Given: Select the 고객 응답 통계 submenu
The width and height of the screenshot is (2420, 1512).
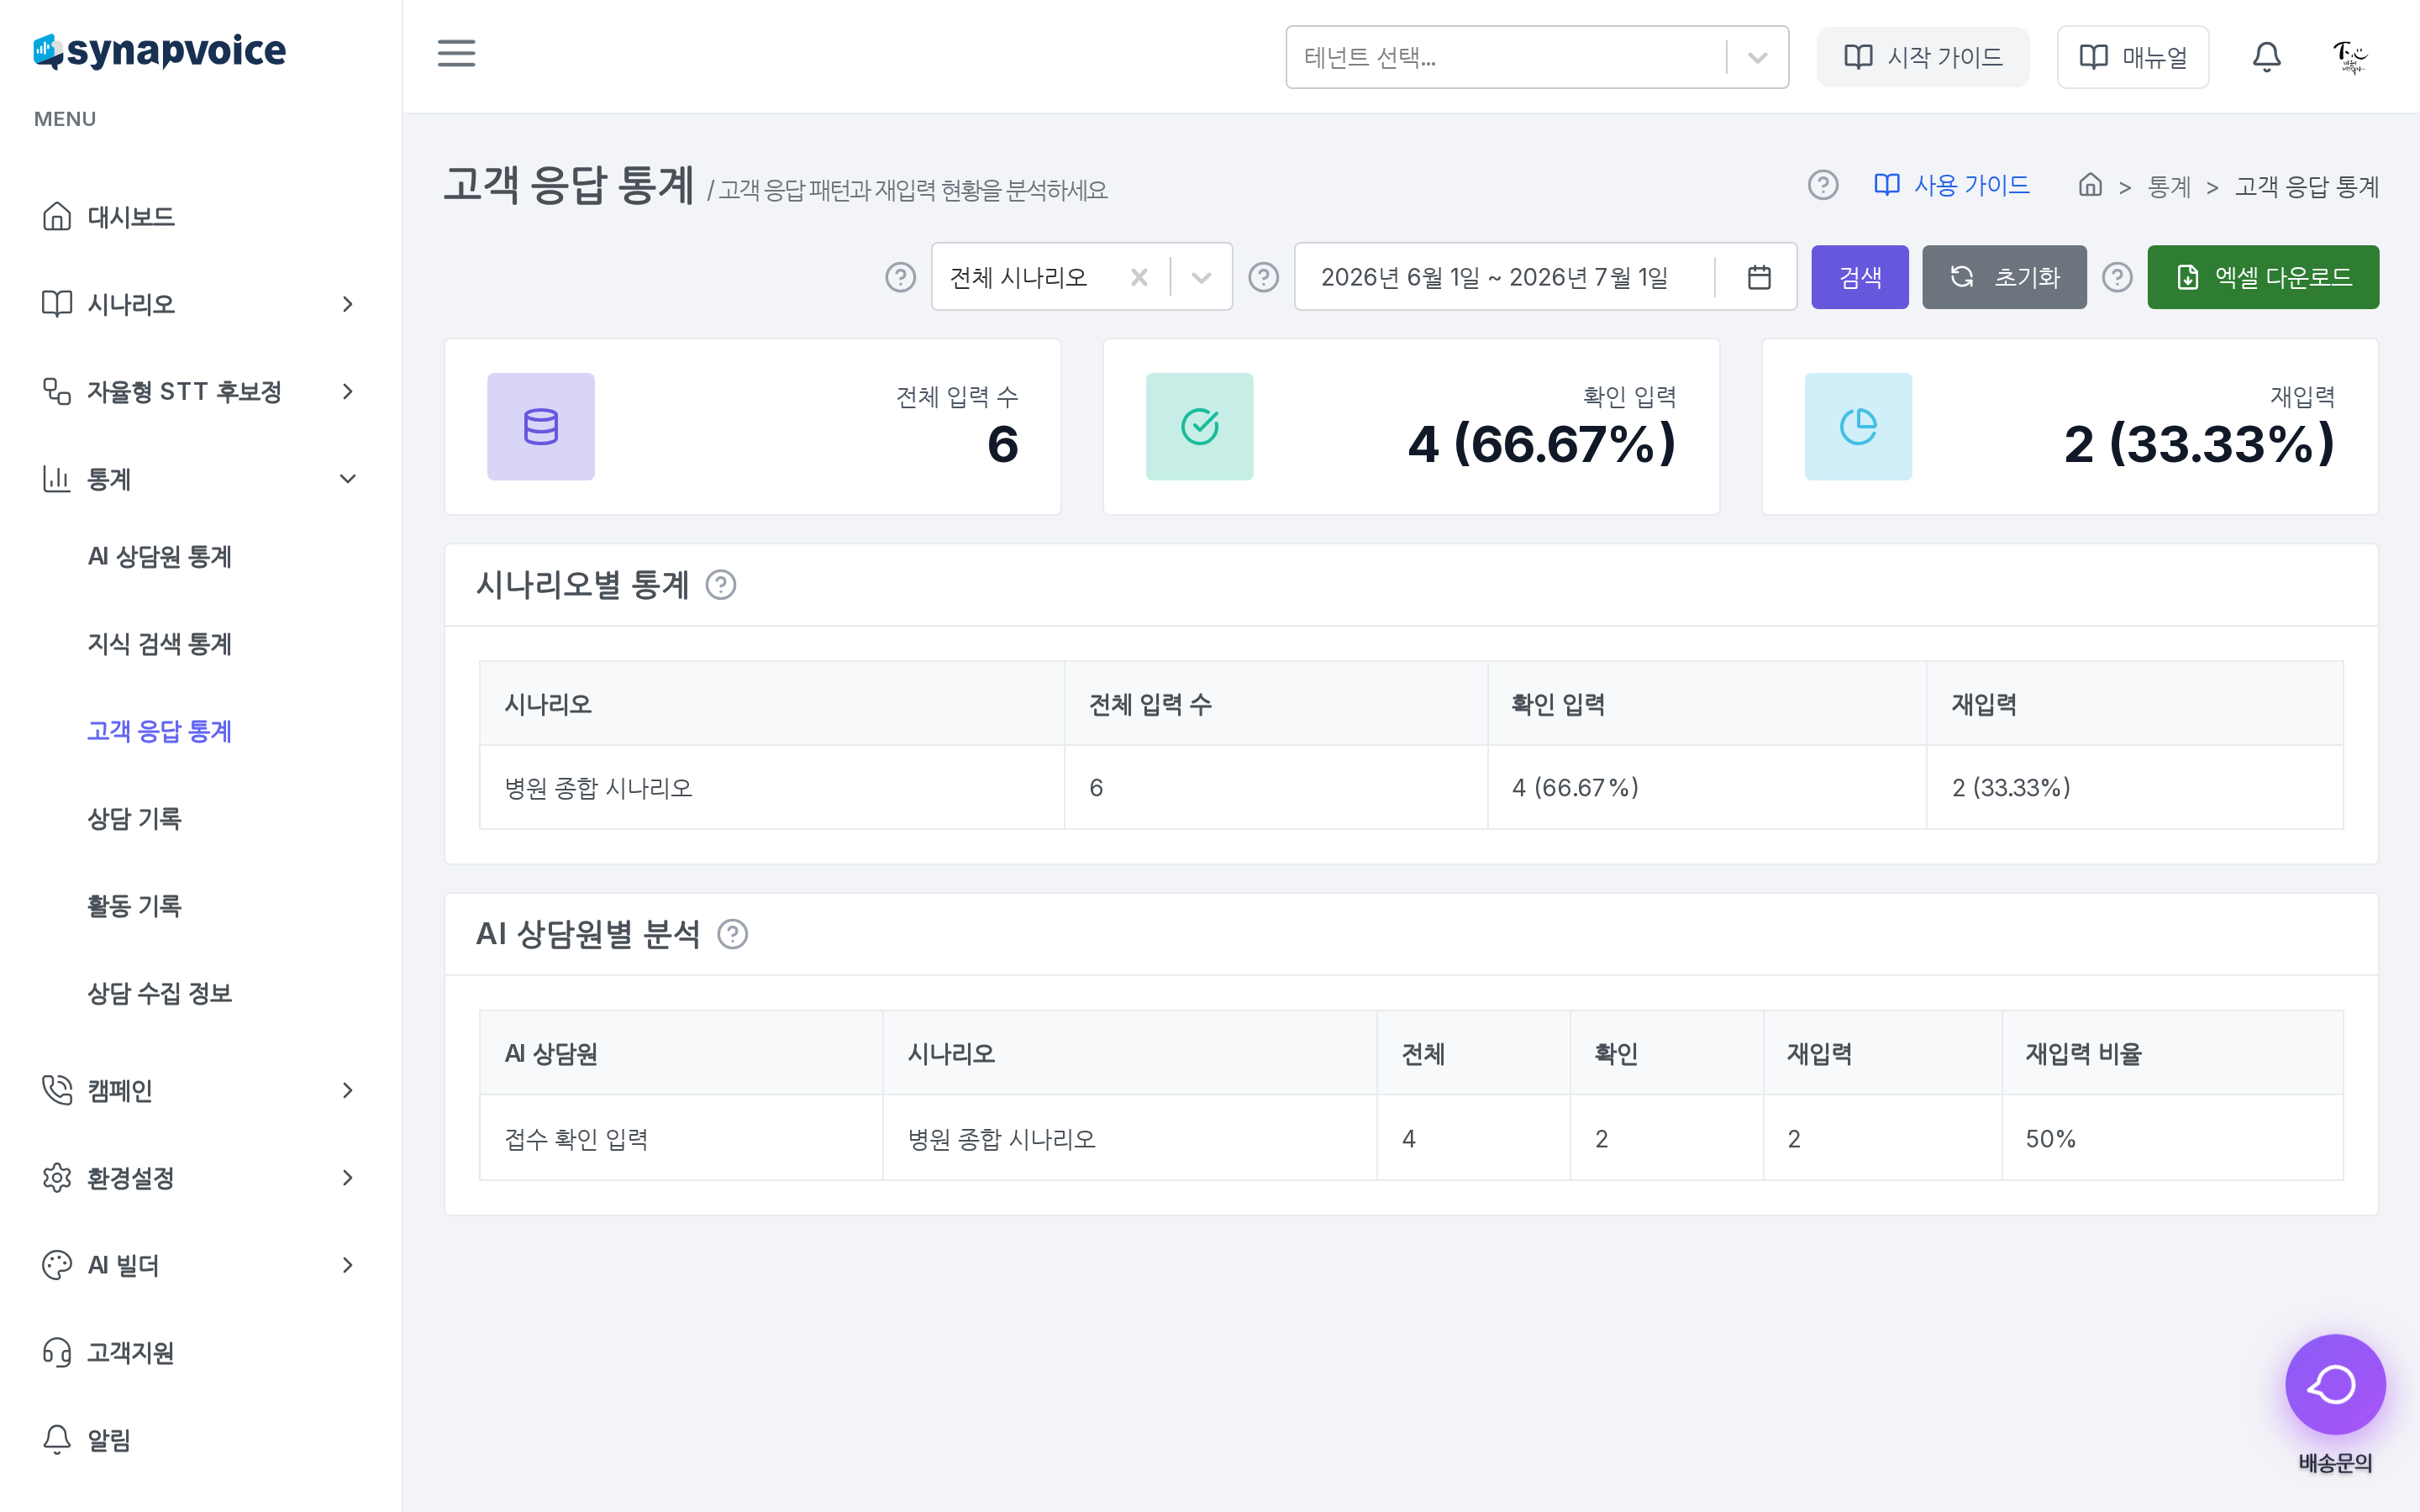Looking at the screenshot, I should click(x=160, y=731).
